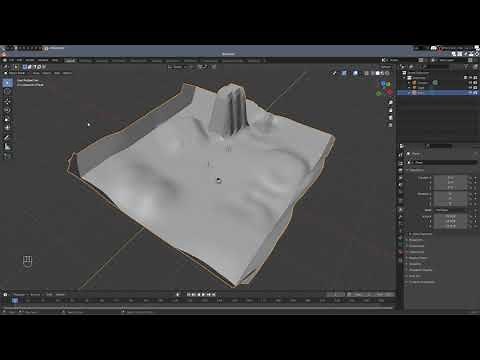Click the Scale Z value field
Screen dimensions: 480x360
(x=451, y=226)
